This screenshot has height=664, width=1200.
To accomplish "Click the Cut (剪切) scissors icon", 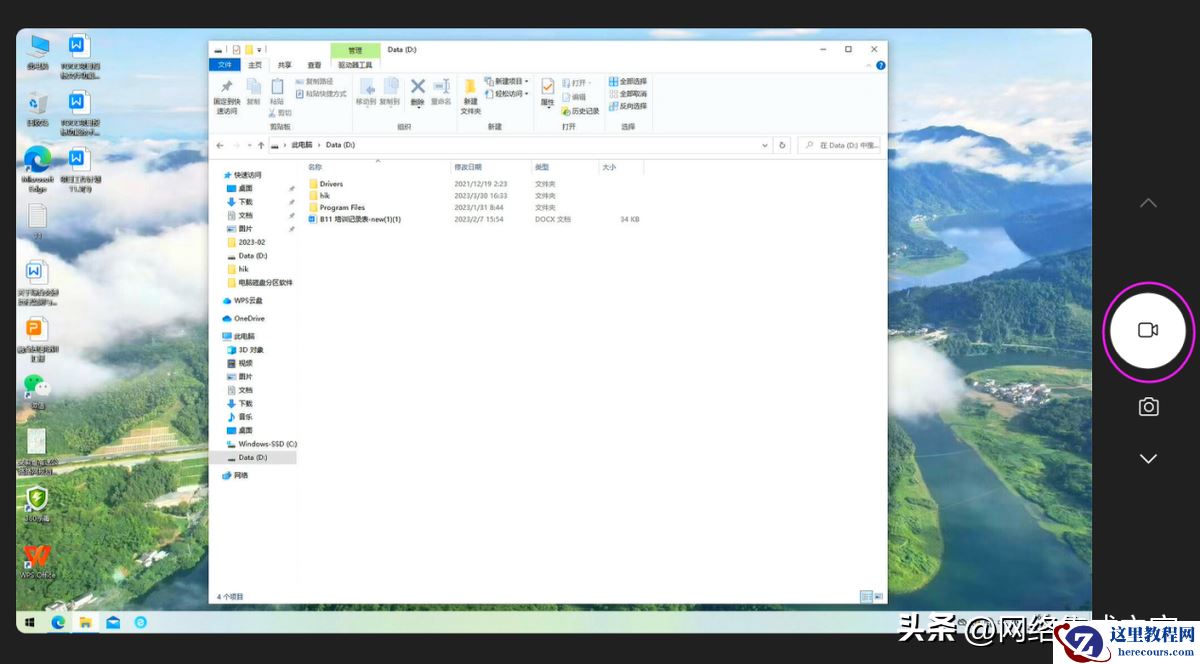I will [279, 113].
